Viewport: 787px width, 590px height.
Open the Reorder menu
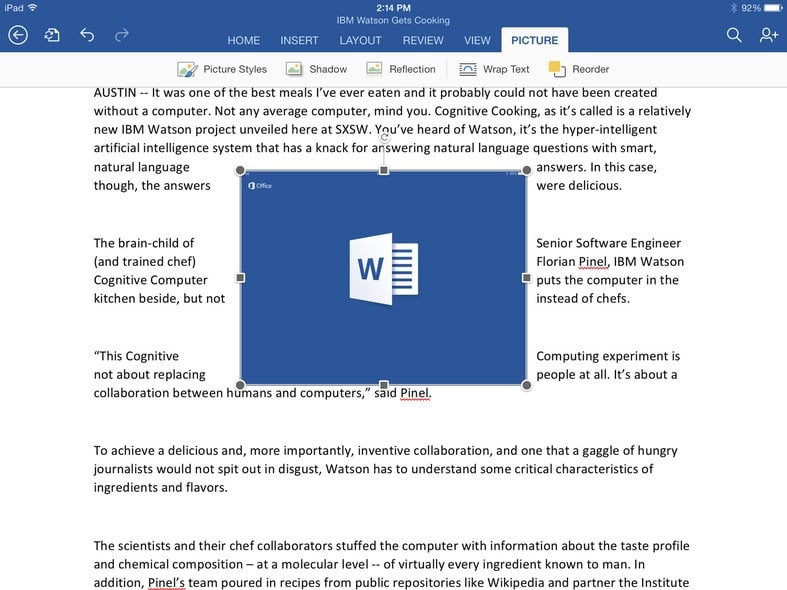[x=579, y=69]
